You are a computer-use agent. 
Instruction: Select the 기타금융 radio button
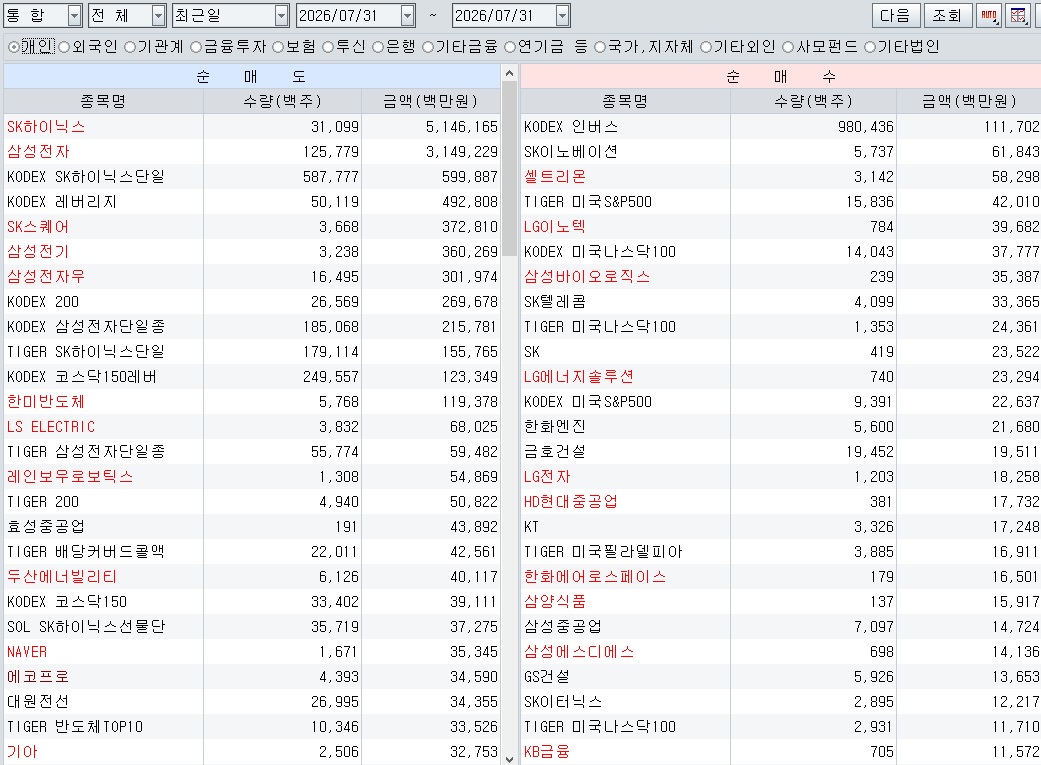[x=428, y=47]
